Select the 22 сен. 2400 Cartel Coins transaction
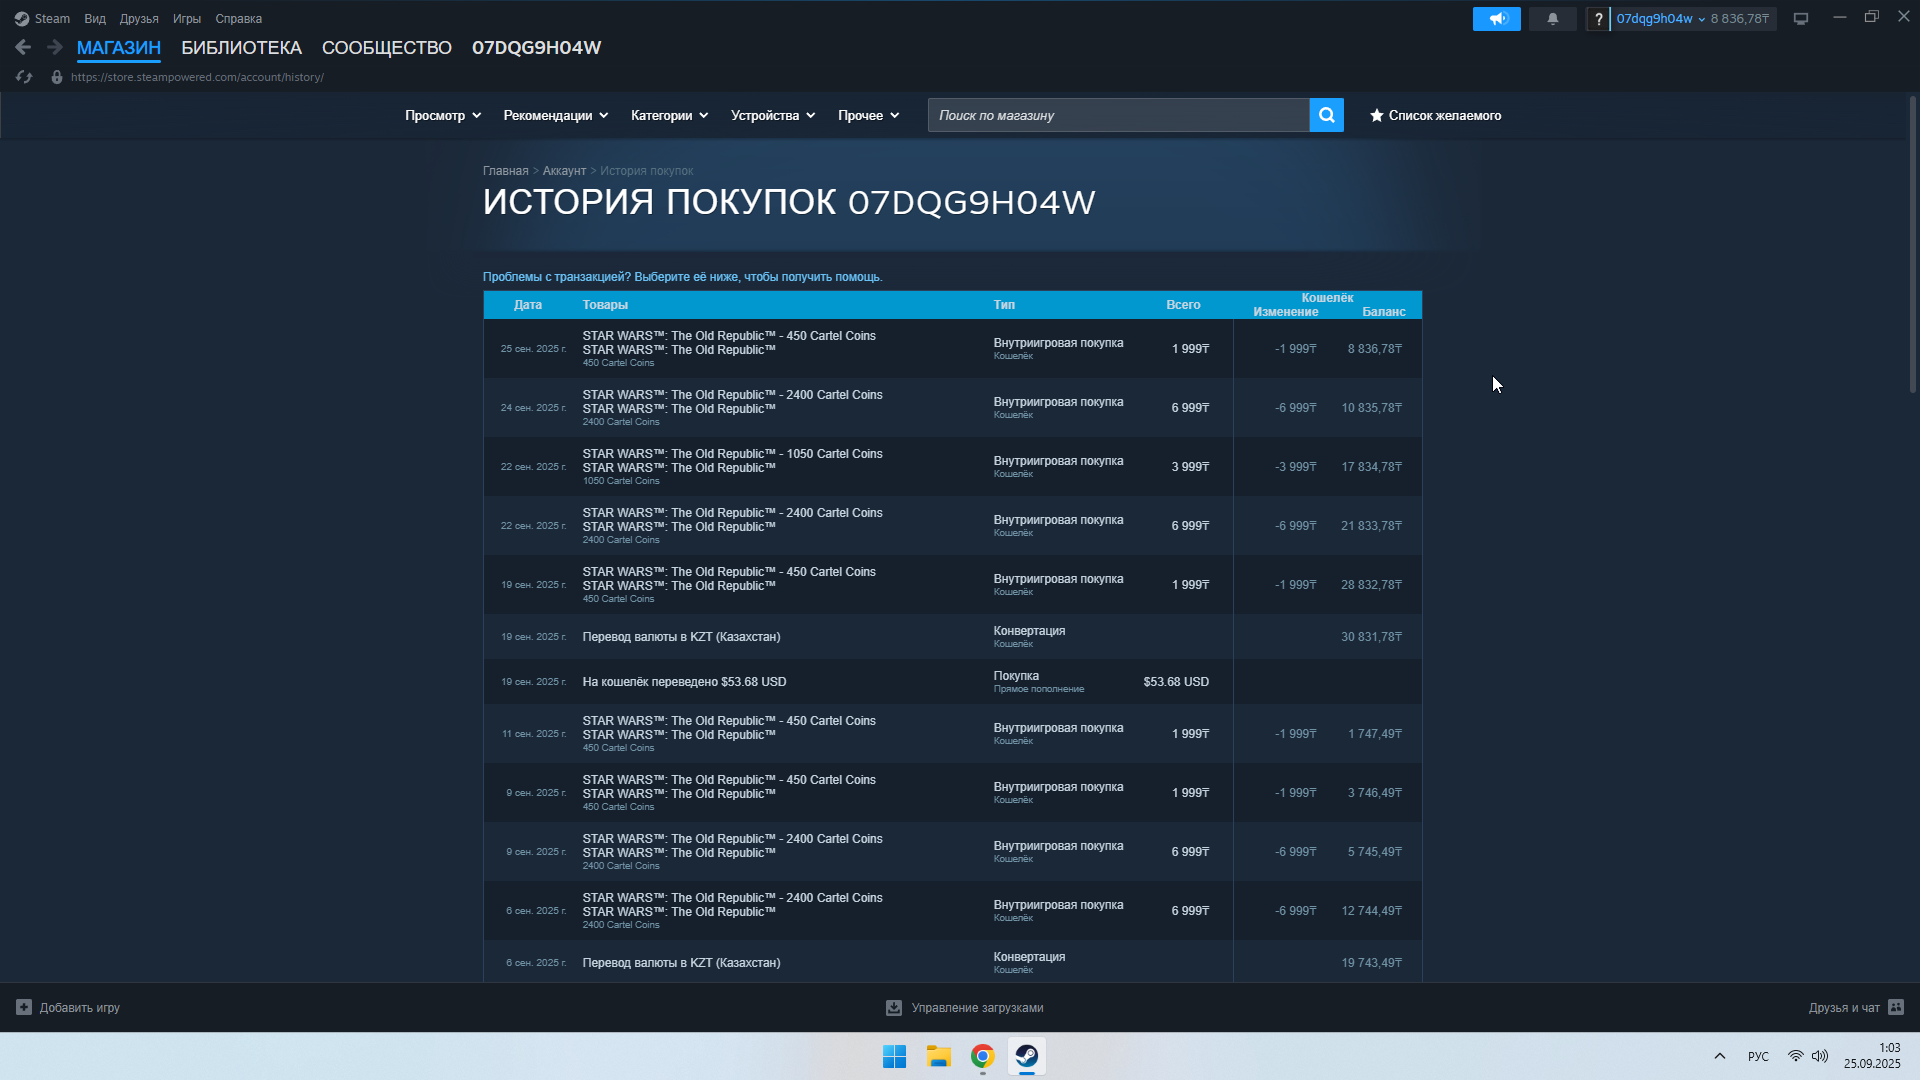This screenshot has width=1920, height=1080. point(952,526)
